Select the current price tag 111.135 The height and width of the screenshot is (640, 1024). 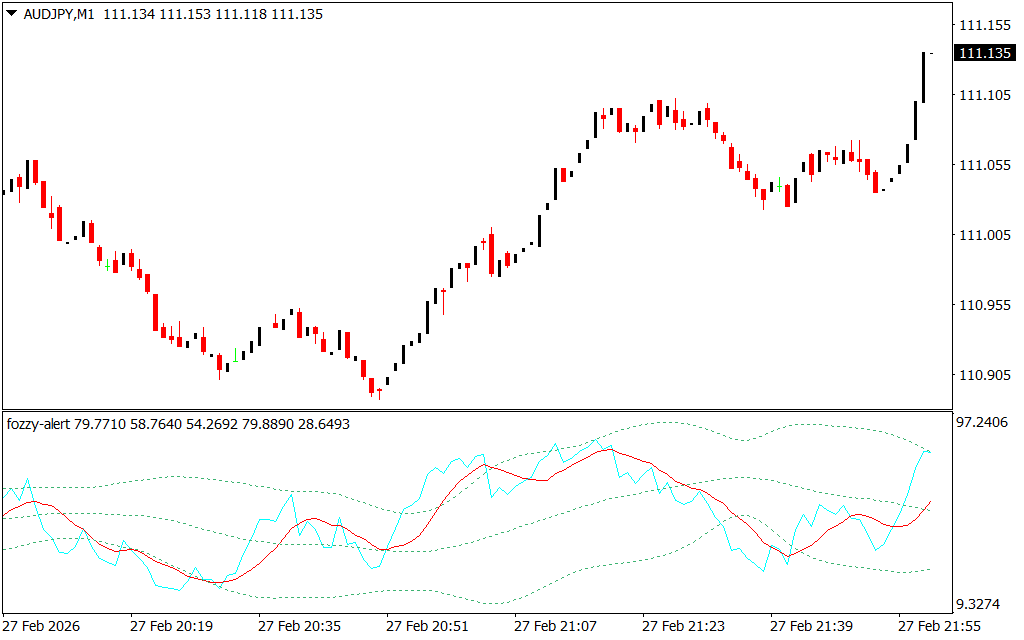click(985, 53)
